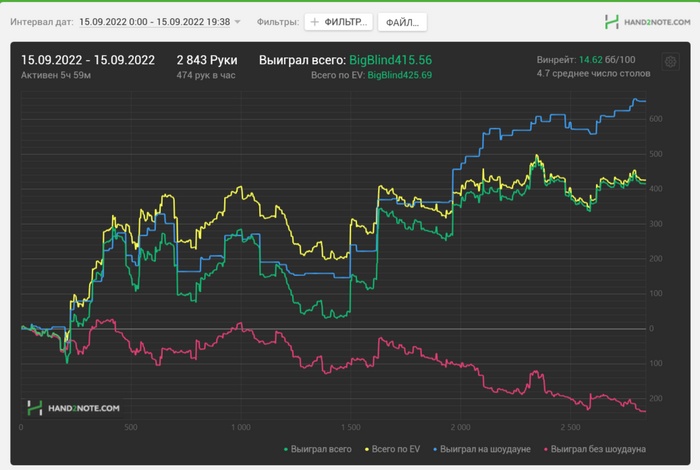Image resolution: width=700 pixels, height=470 pixels.
Task: Toggle the Выиграл без шоудауна legend series
Action: (x=595, y=449)
